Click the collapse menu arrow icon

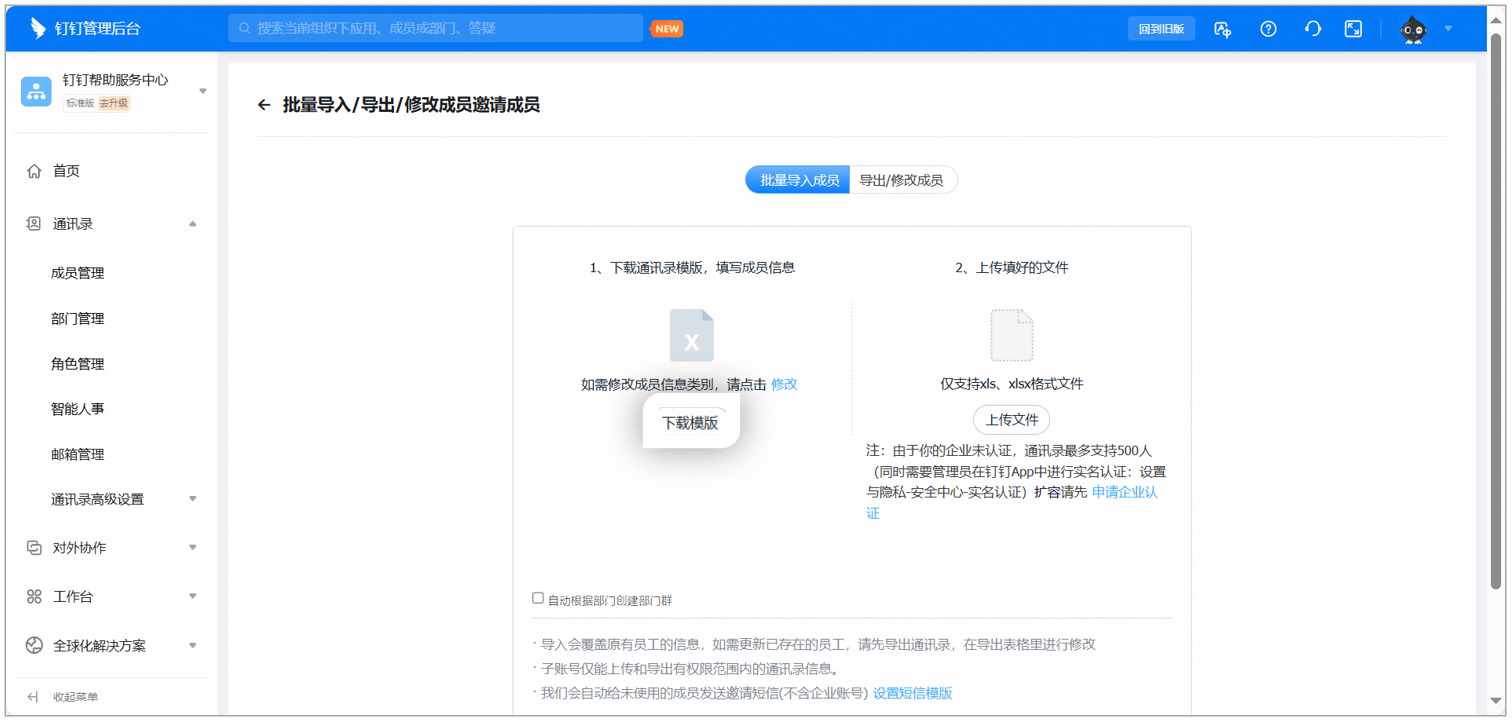click(33, 697)
